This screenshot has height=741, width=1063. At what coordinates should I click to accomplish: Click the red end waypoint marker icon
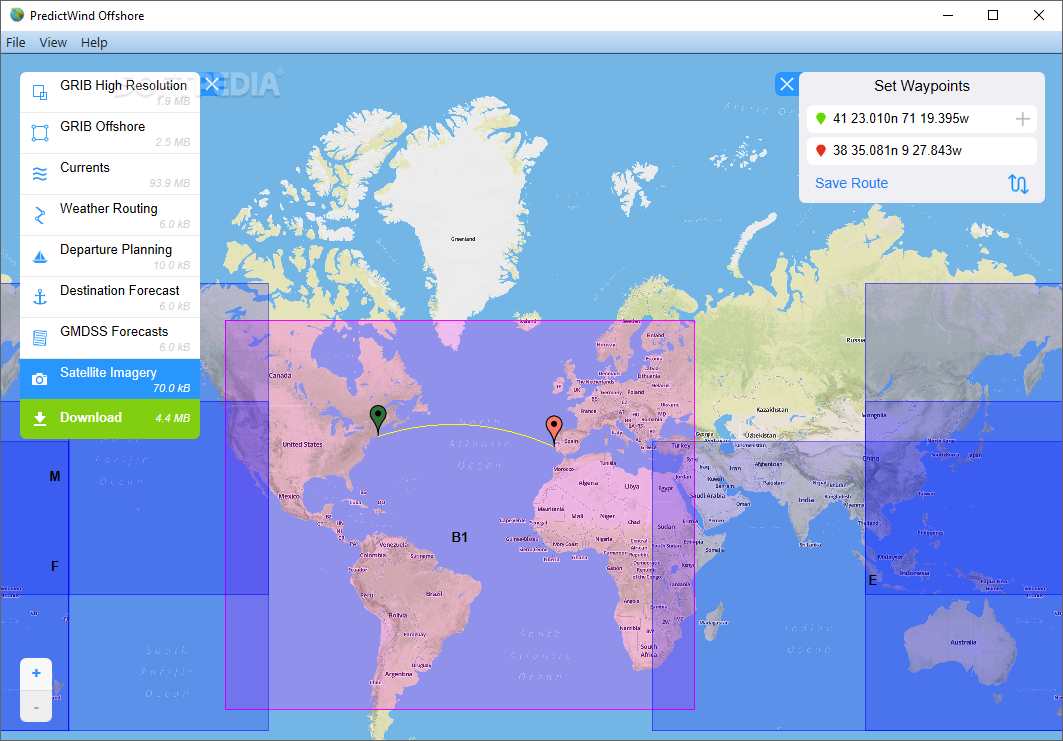coord(821,151)
